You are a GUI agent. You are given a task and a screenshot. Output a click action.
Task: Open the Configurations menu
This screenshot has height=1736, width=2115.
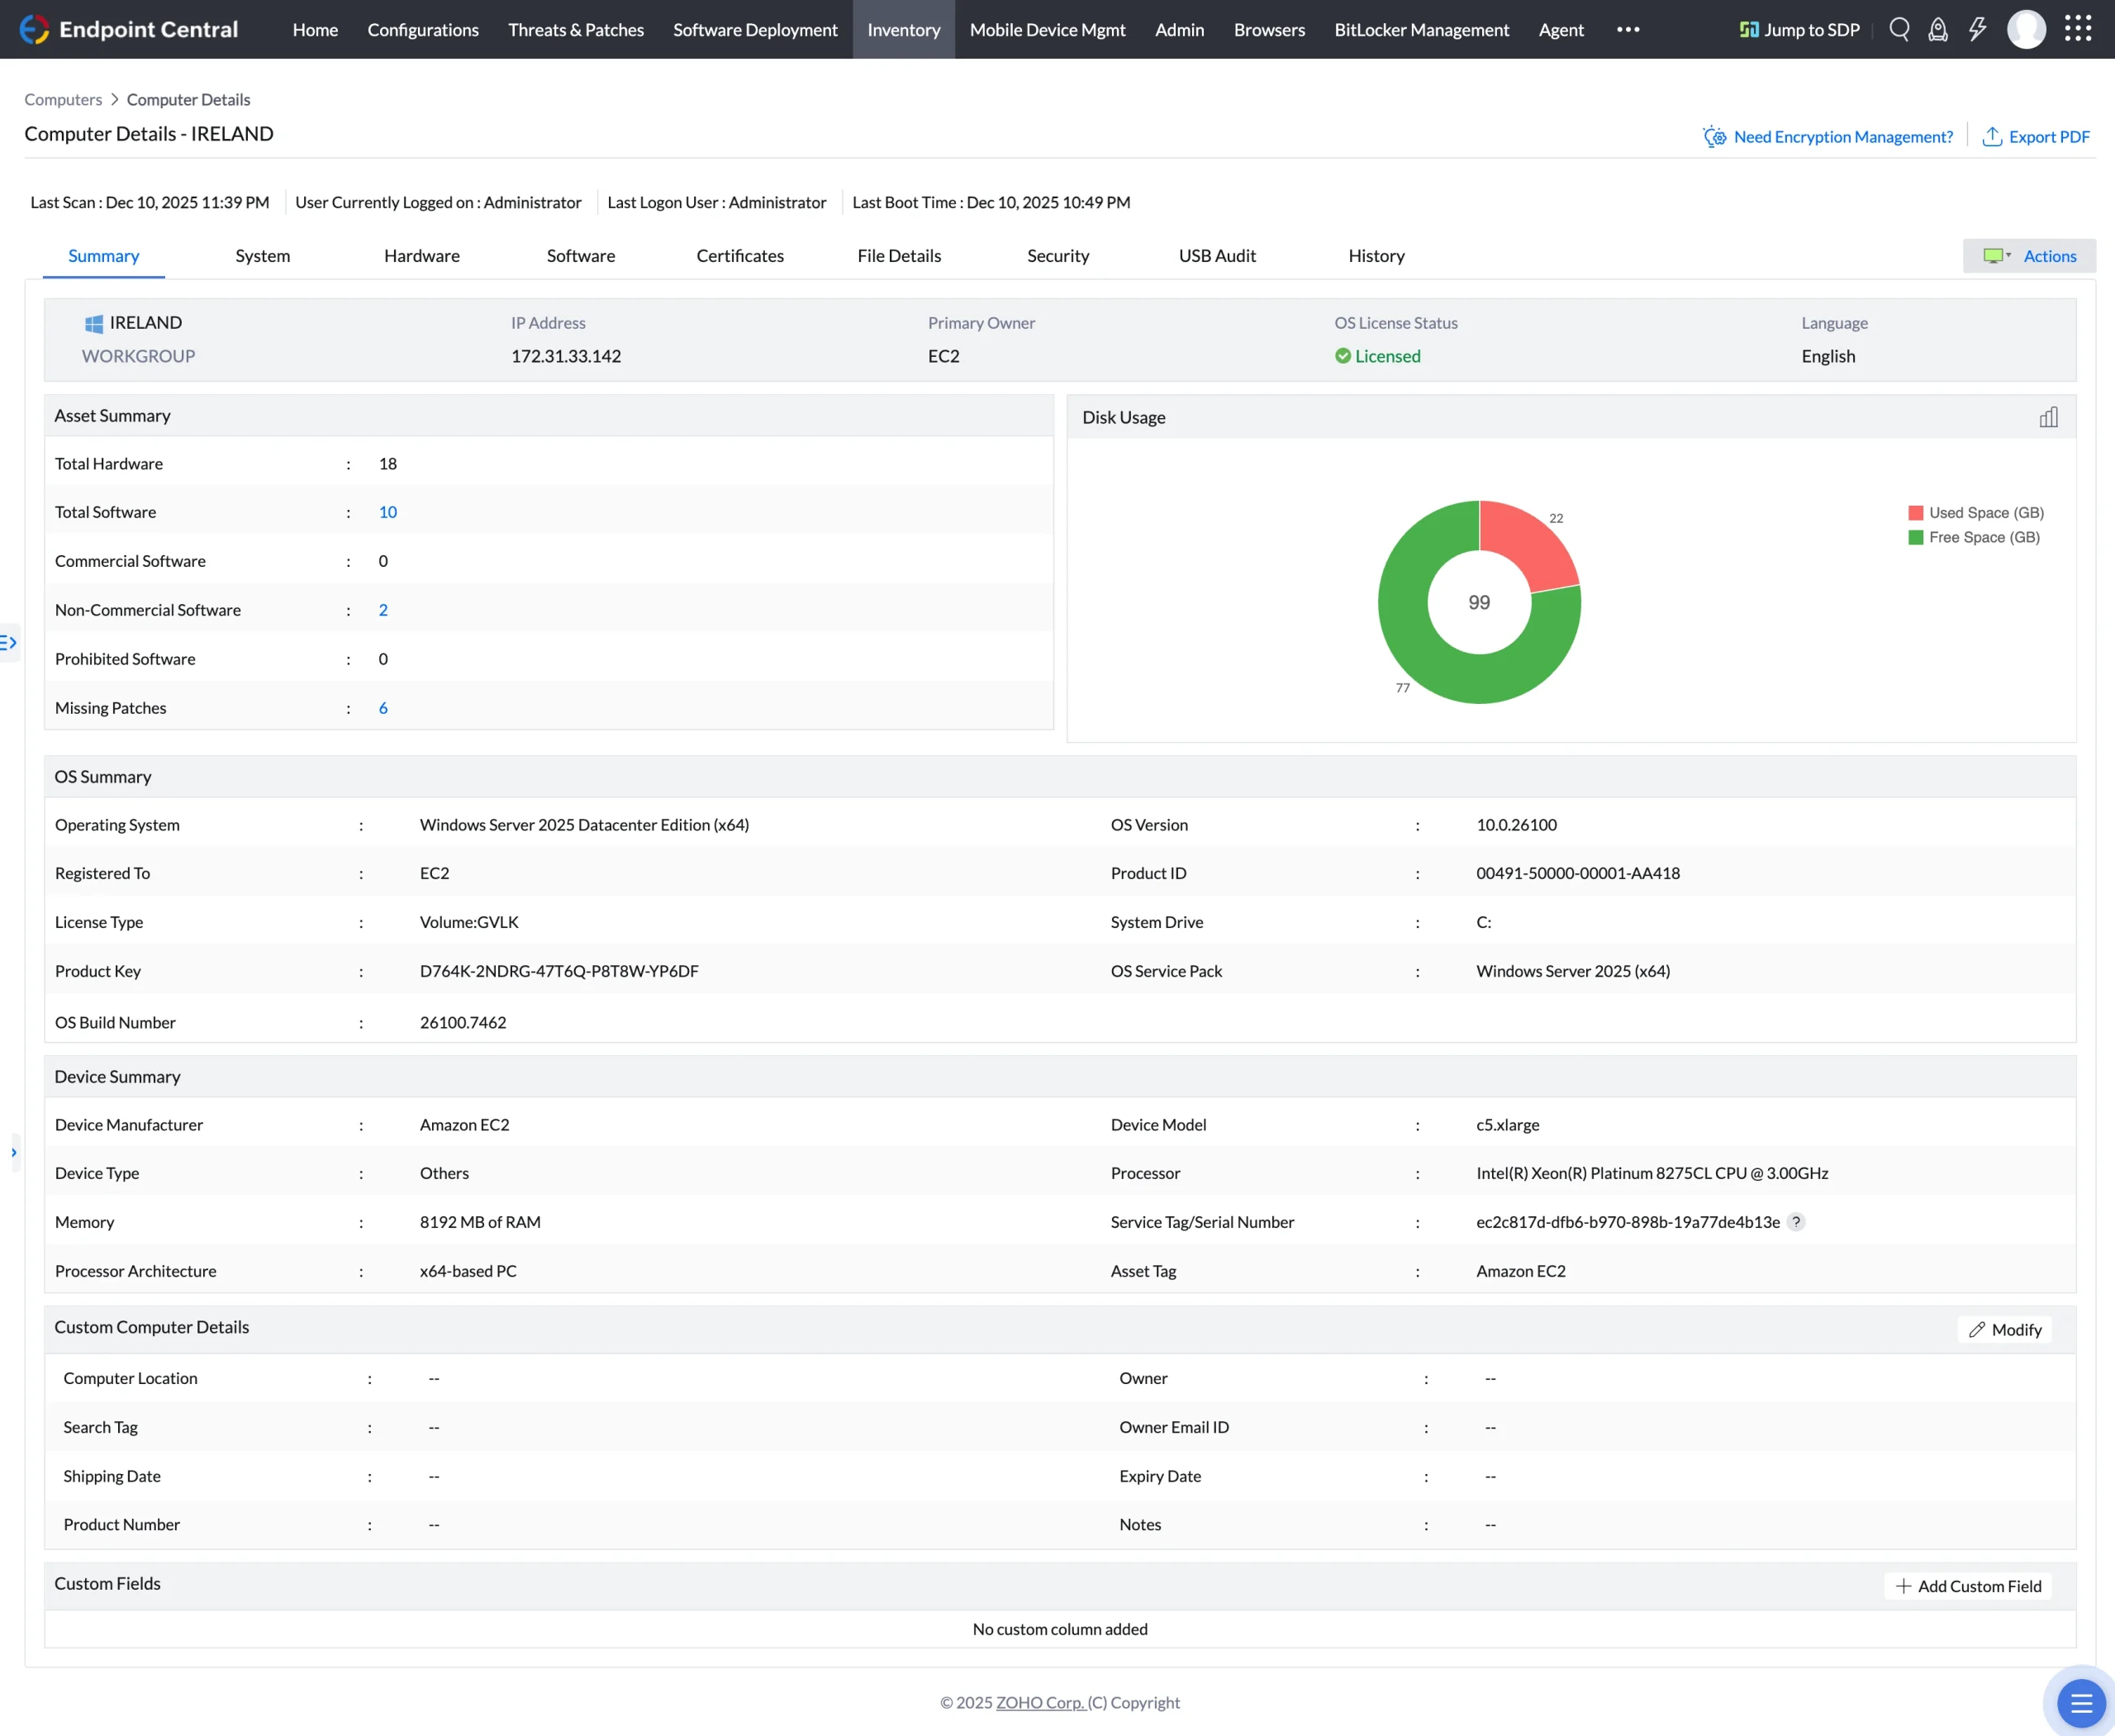(x=423, y=30)
